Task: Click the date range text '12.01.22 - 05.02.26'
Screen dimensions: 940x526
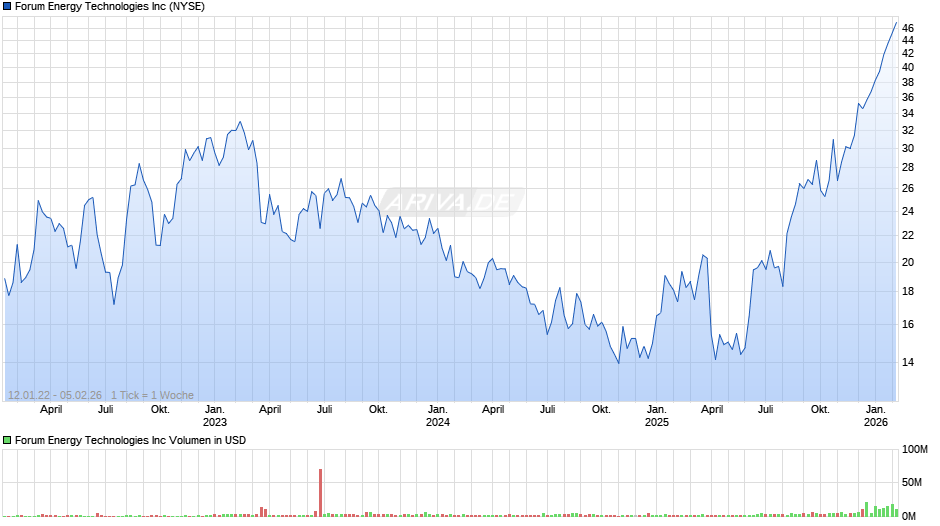Action: click(55, 395)
